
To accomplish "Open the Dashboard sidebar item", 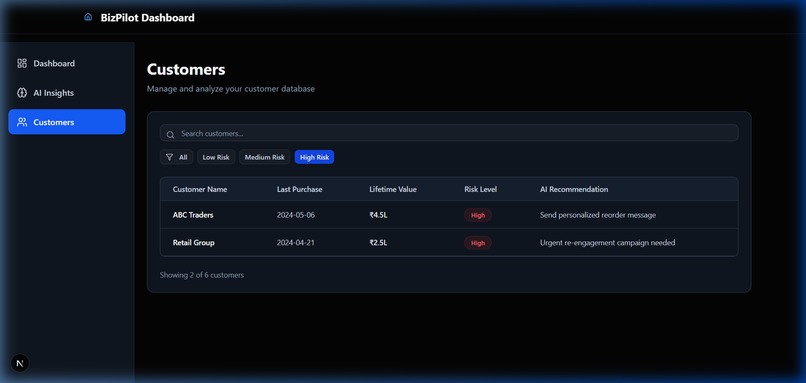I will [x=67, y=63].
